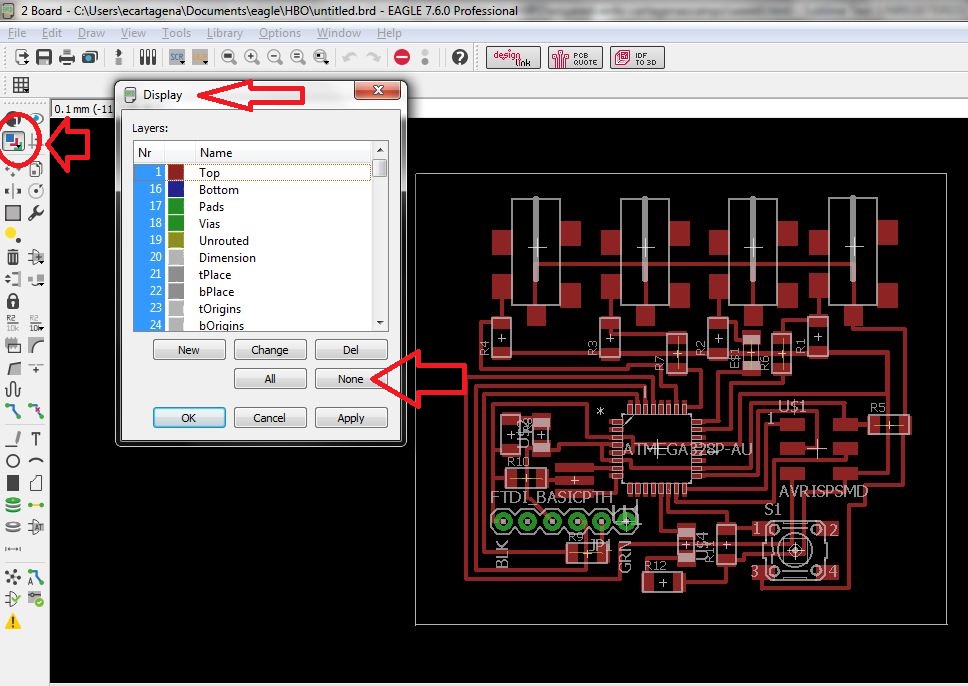Open the grid settings dropdown icon

[21, 85]
